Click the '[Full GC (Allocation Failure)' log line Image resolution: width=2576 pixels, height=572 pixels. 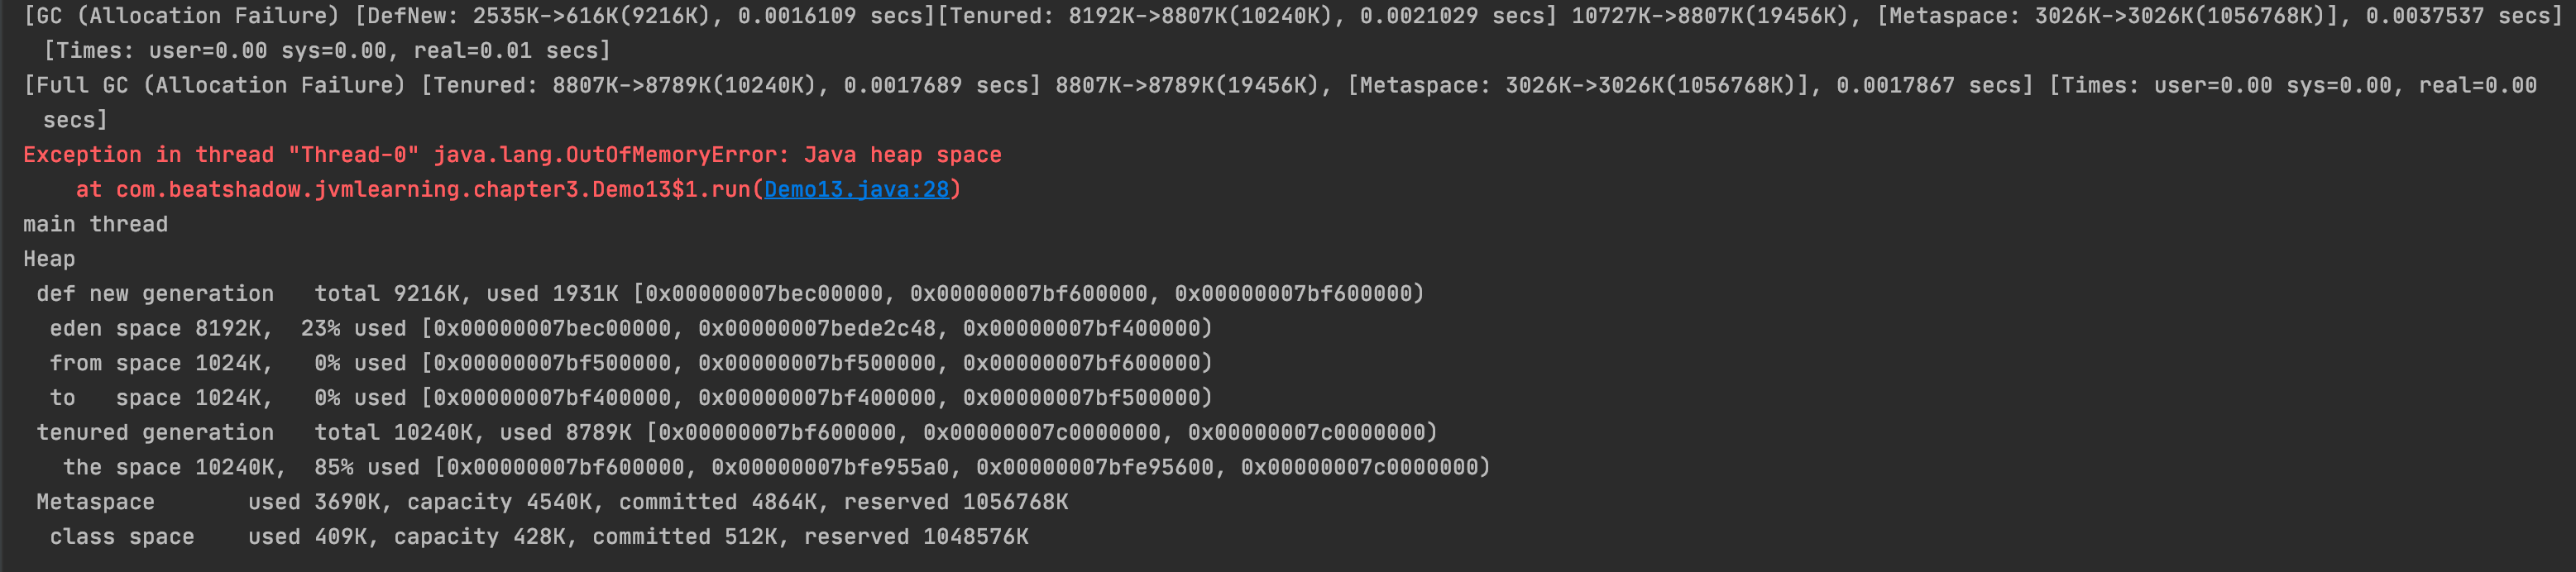click(x=215, y=85)
